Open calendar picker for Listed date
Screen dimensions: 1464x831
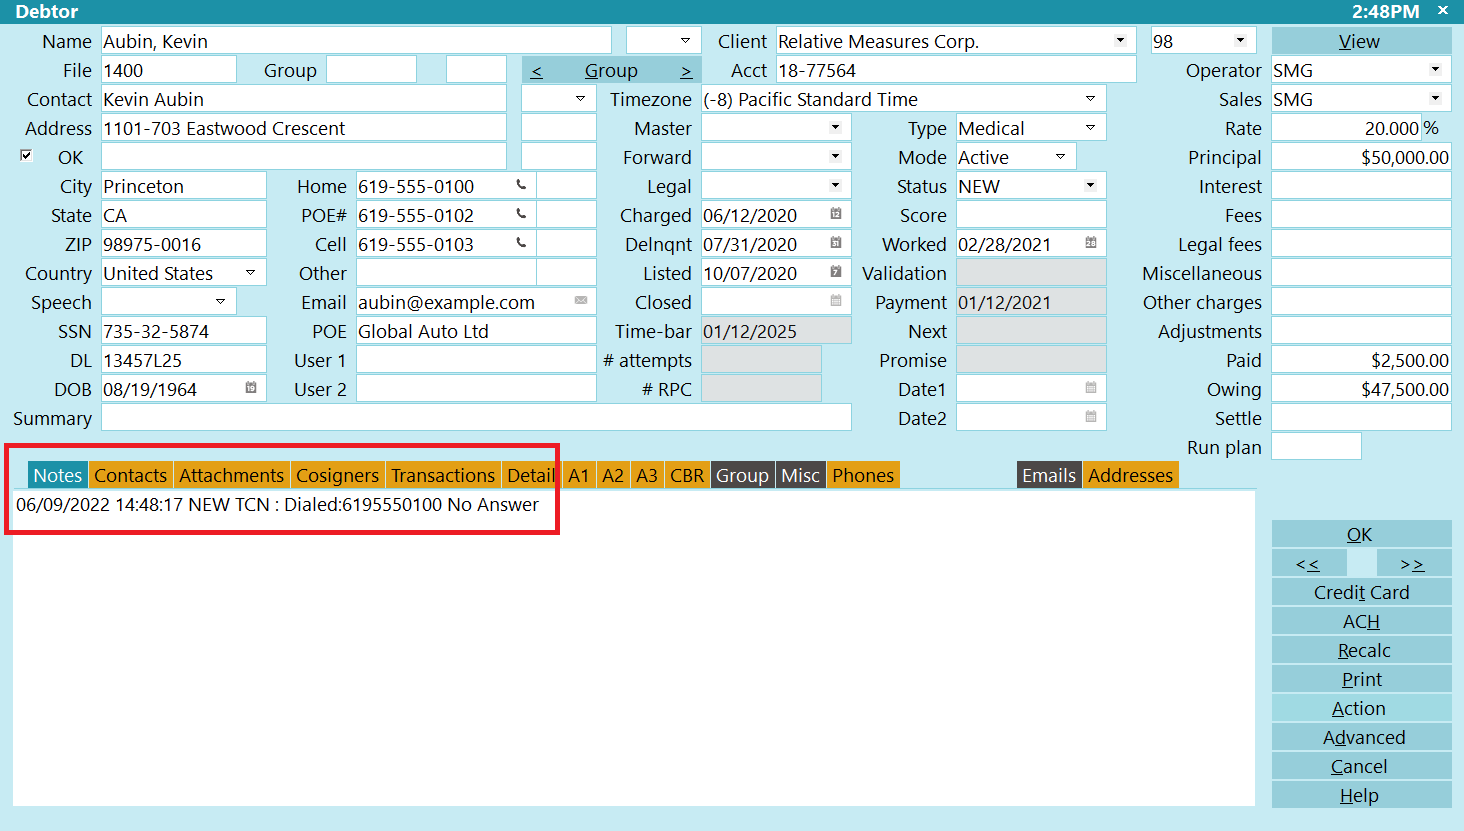pos(836,273)
